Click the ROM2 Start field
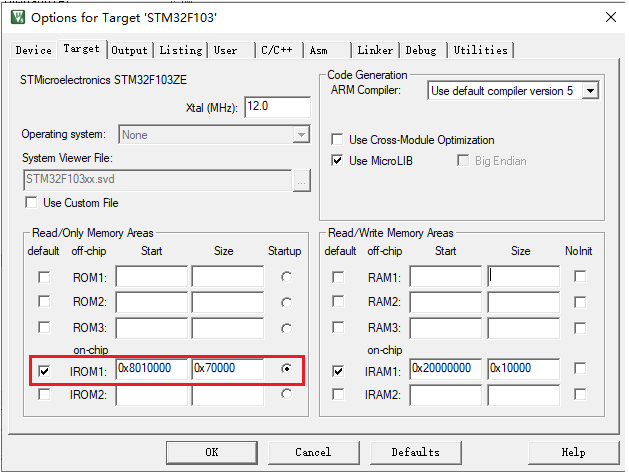This screenshot has width=629, height=474. 152,302
